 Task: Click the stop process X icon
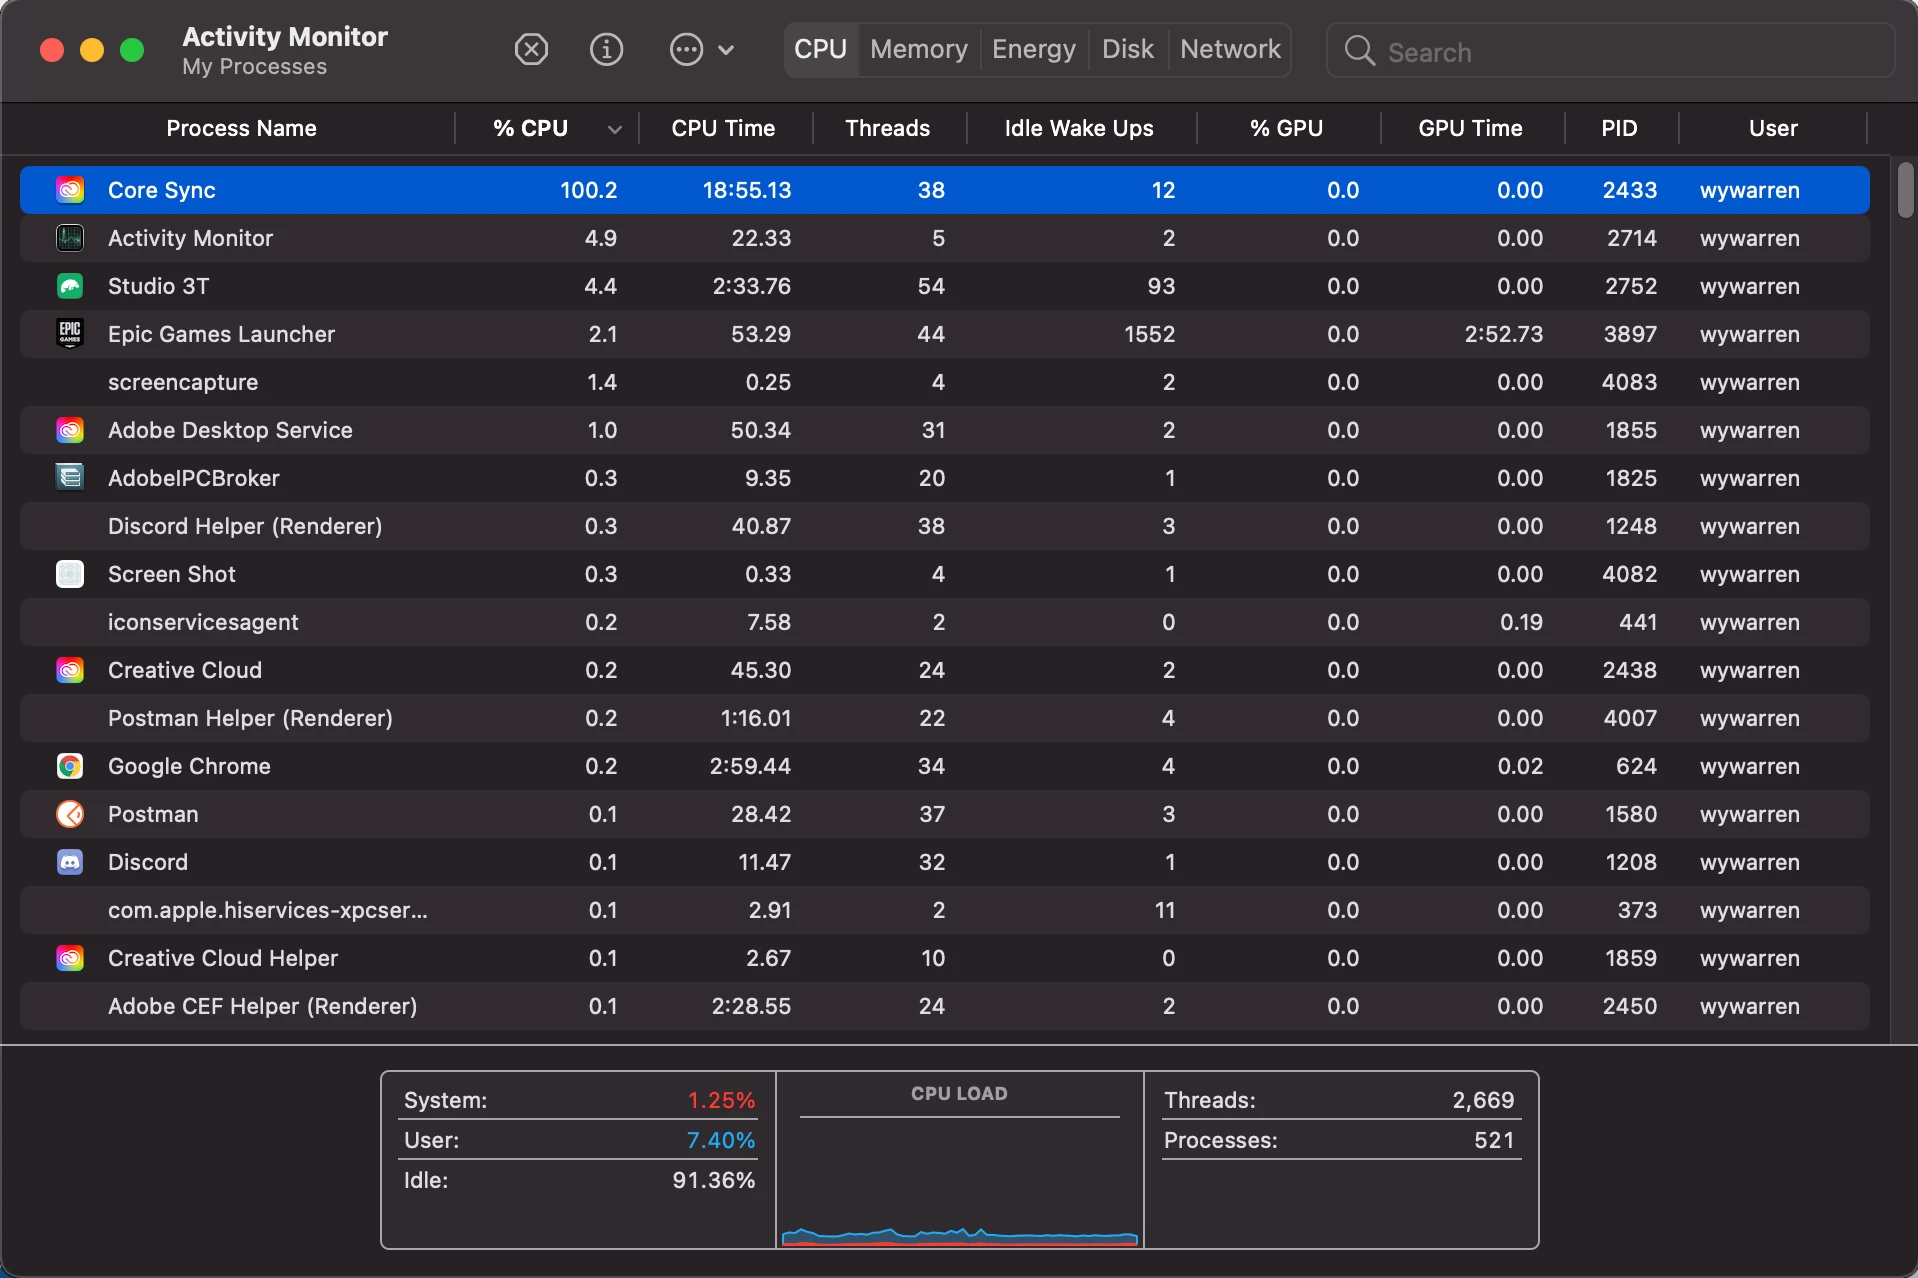[x=531, y=49]
